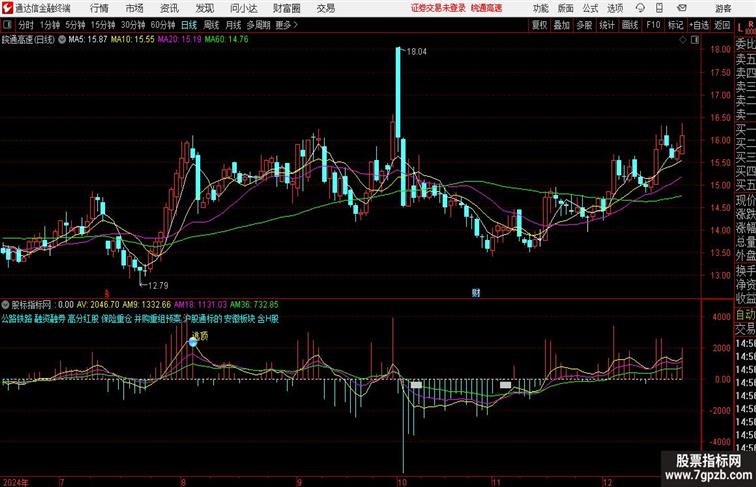Select the 日线 daily period tab
The image size is (756, 487).
[x=189, y=25]
